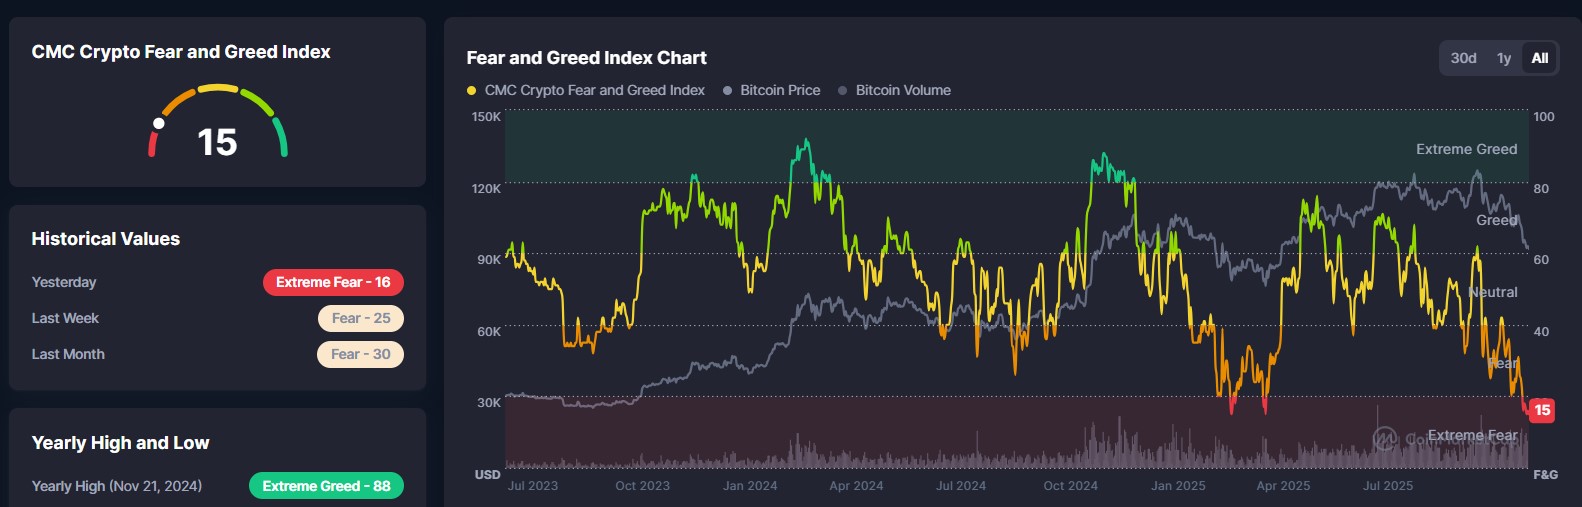This screenshot has width=1582, height=507.
Task: Click the Extreme Fear - 16 badge
Action: (333, 282)
